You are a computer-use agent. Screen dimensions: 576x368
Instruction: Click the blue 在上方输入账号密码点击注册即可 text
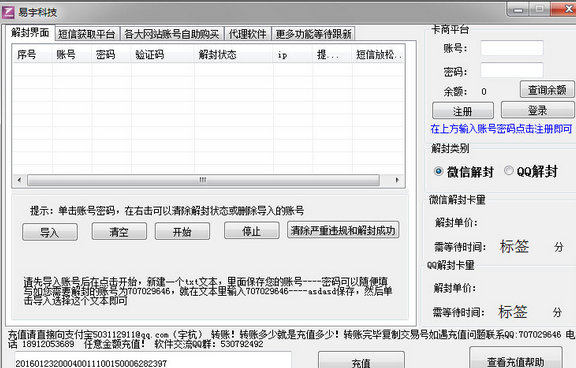(x=501, y=129)
